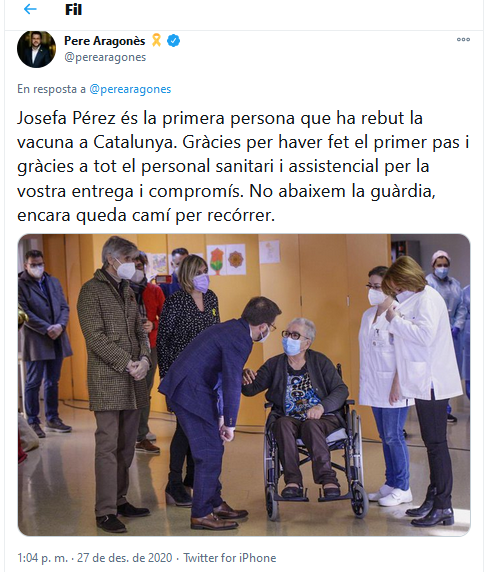Open the attached vaccination photo
The image size is (492, 572).
point(244,385)
